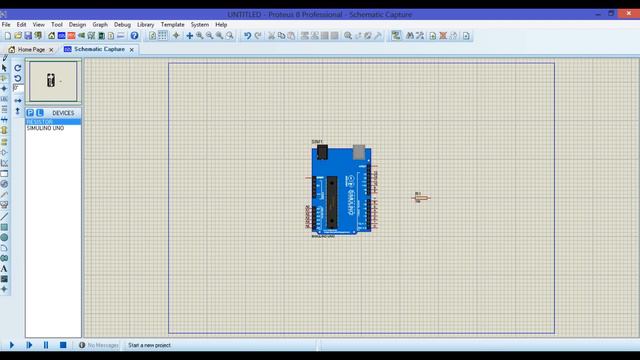Open the Graph menu
This screenshot has height=360, width=640.
point(100,25)
